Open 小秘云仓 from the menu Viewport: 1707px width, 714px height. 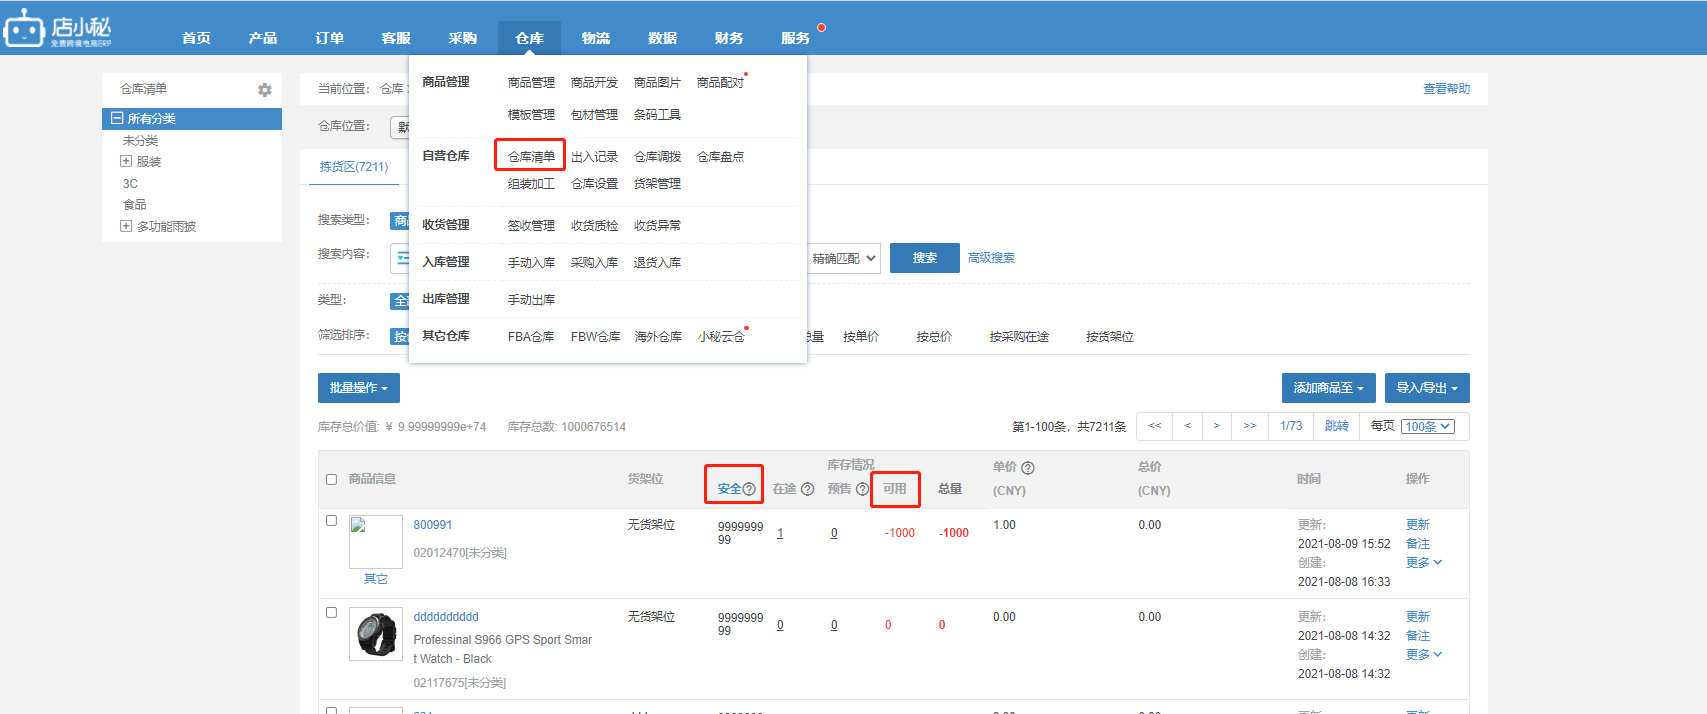coord(721,337)
